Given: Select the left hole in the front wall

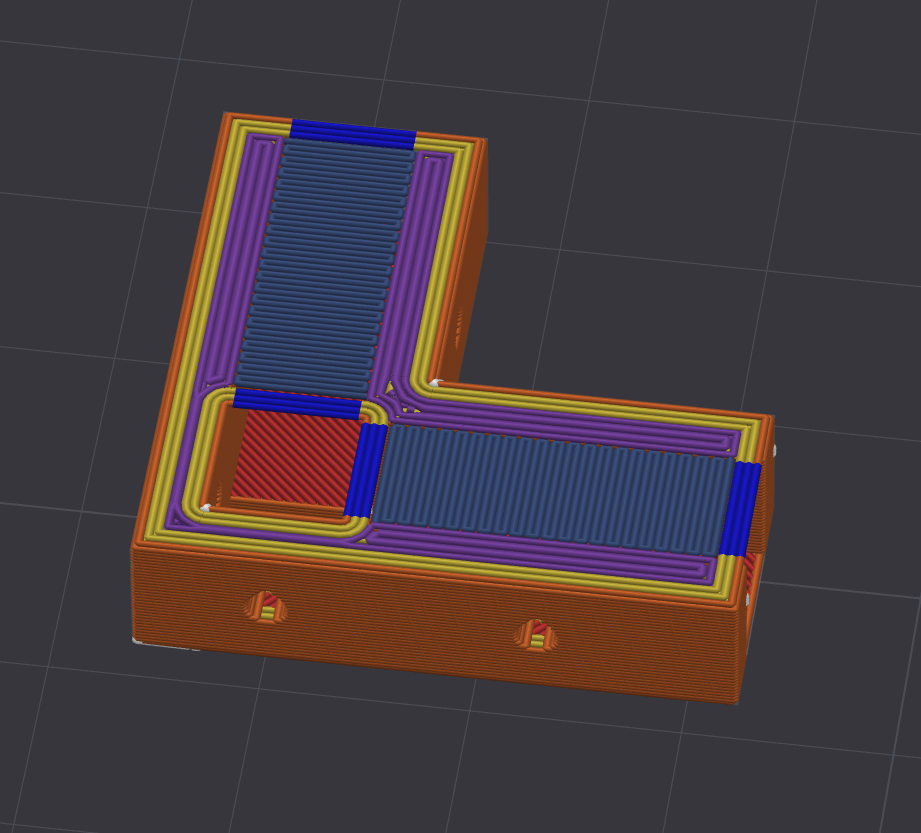Looking at the screenshot, I should point(266,607).
